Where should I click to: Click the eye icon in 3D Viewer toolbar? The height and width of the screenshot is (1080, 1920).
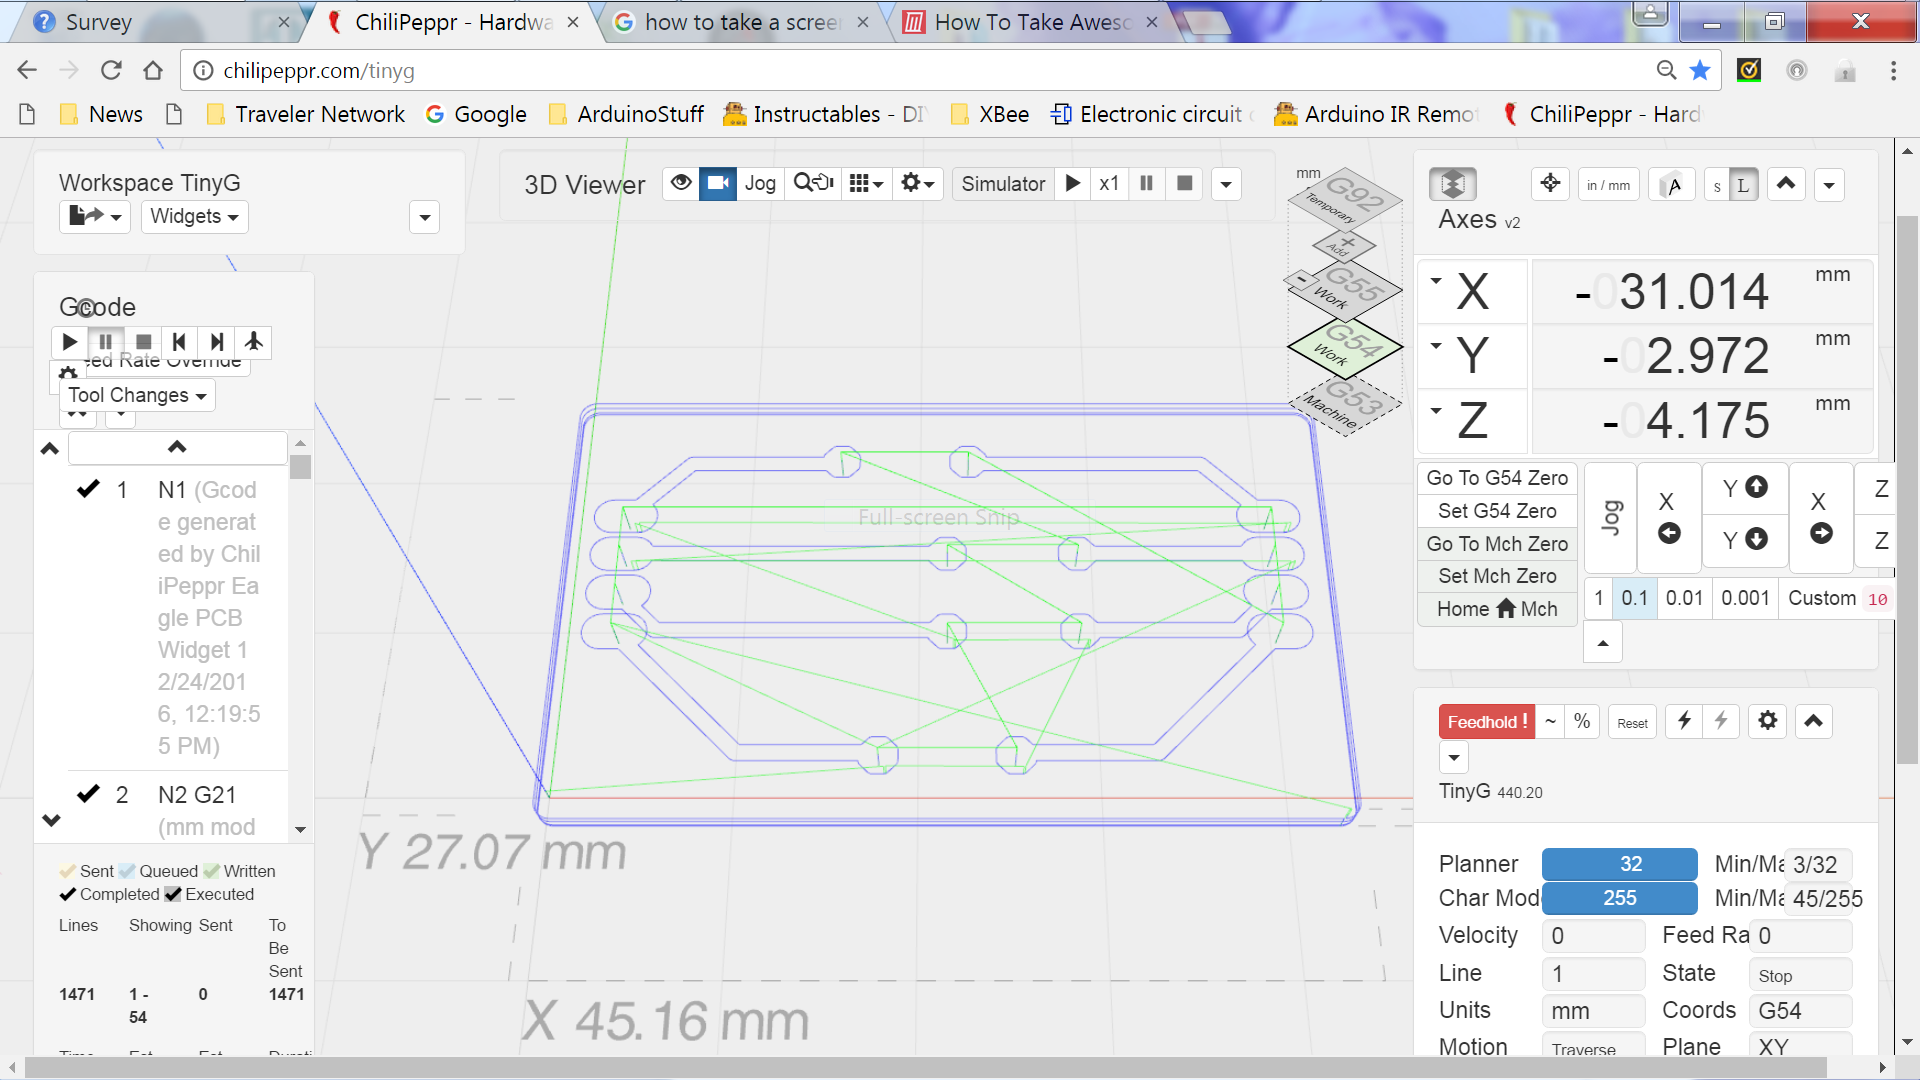click(x=681, y=183)
